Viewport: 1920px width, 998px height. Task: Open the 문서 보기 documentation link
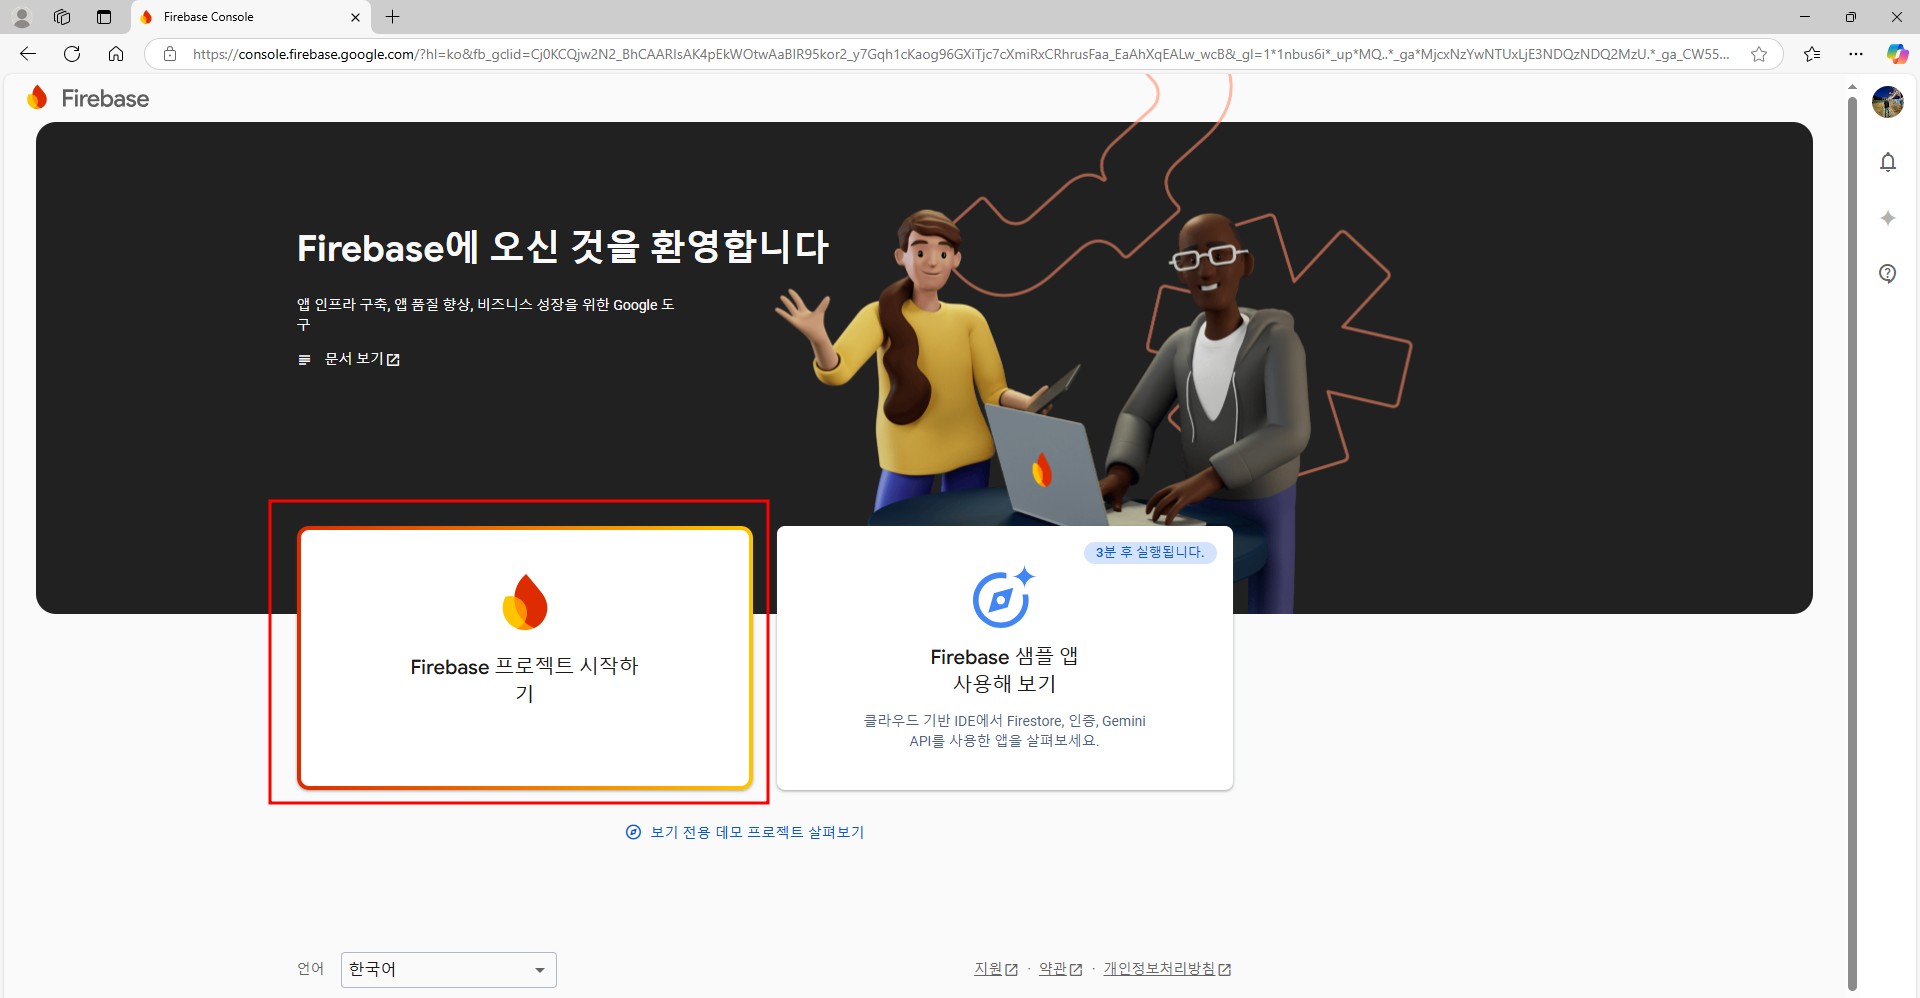coord(362,359)
